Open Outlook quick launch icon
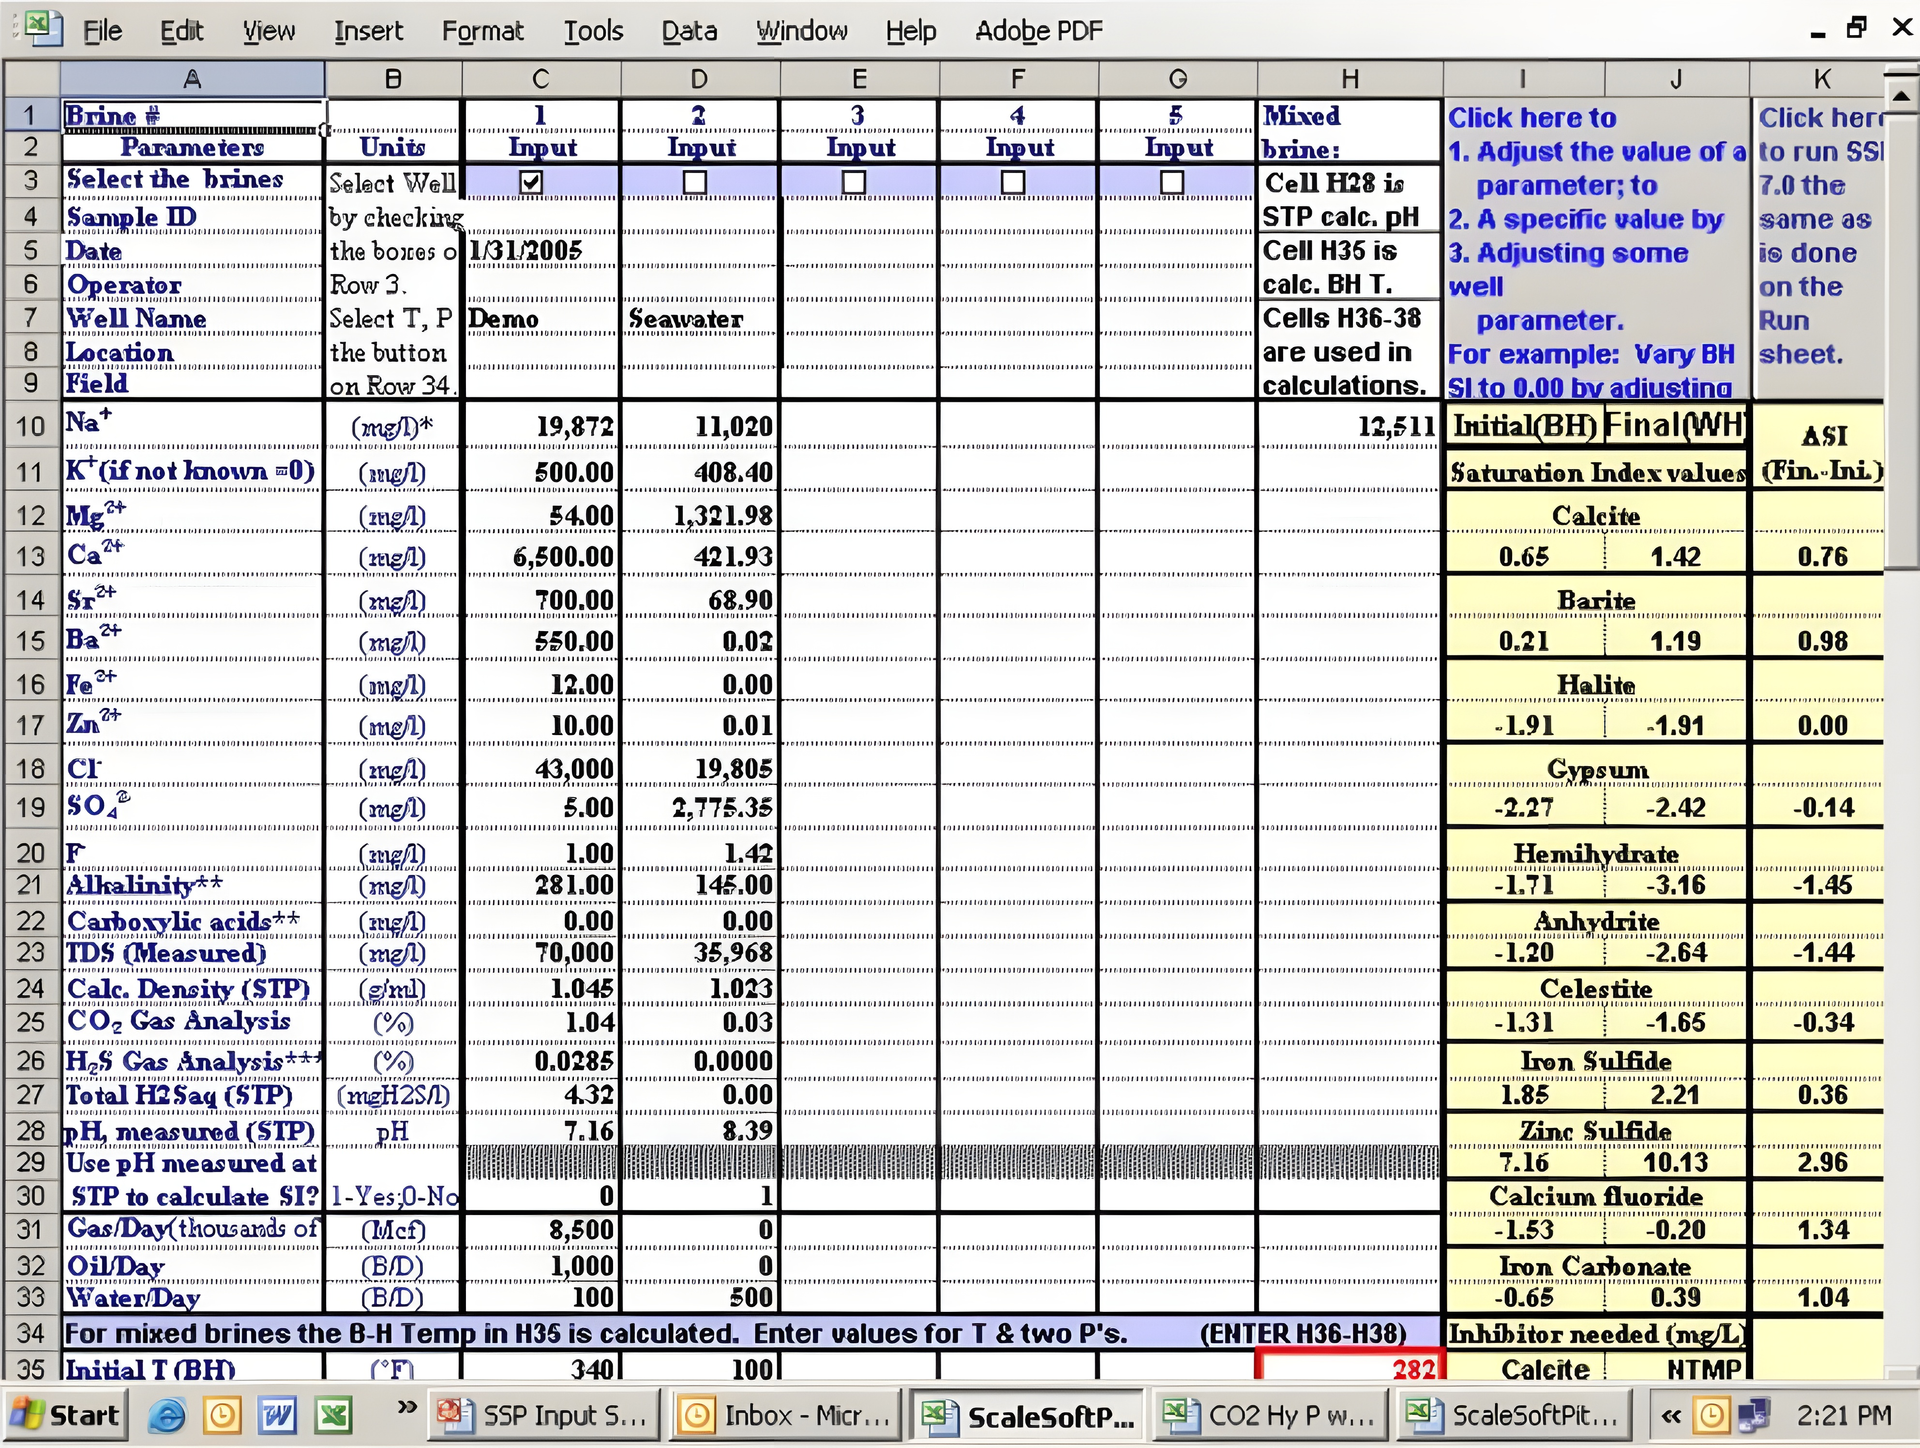This screenshot has width=1920, height=1448. coord(223,1415)
